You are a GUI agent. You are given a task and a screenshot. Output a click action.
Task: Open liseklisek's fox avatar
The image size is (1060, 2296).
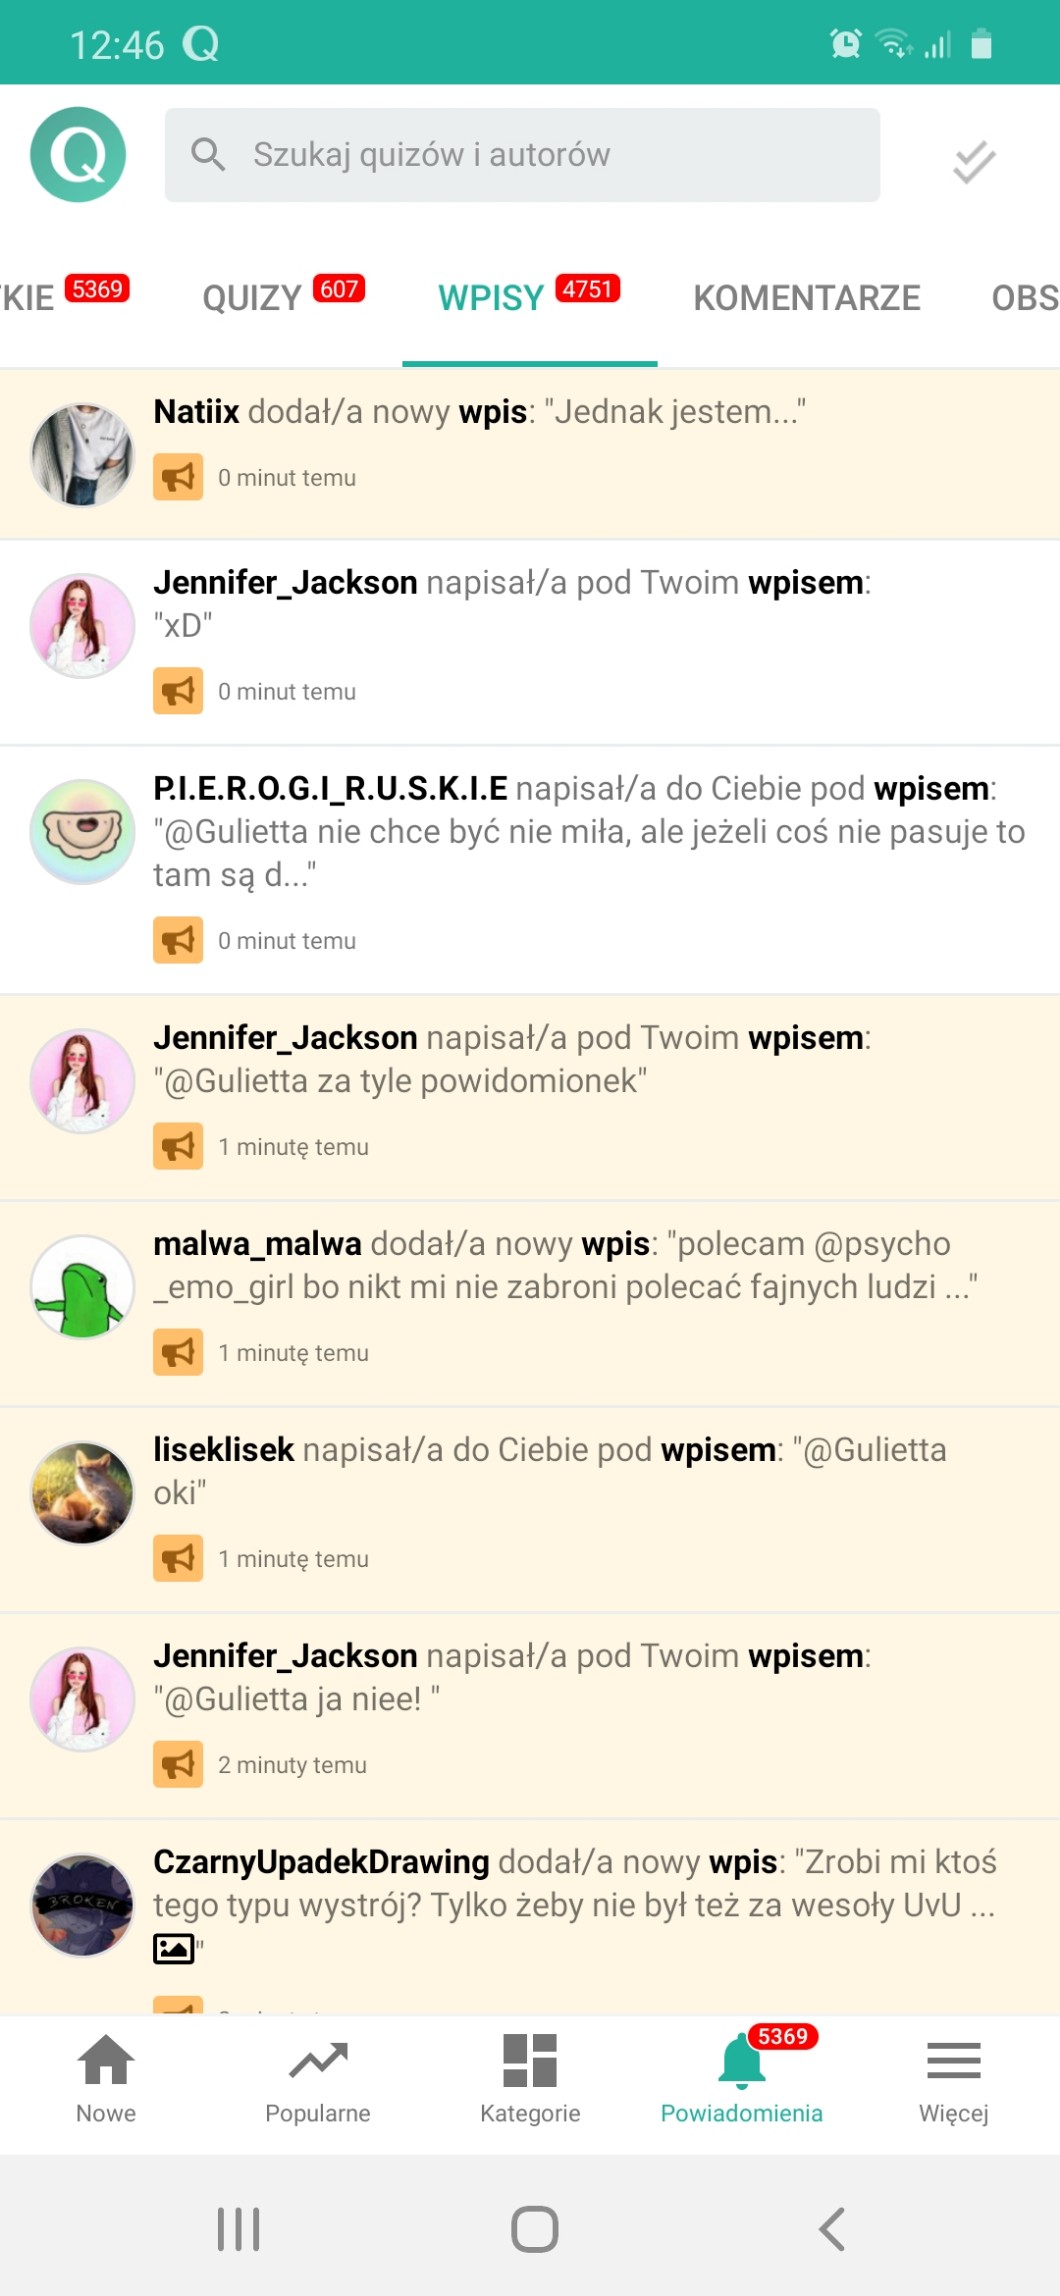tap(82, 1493)
